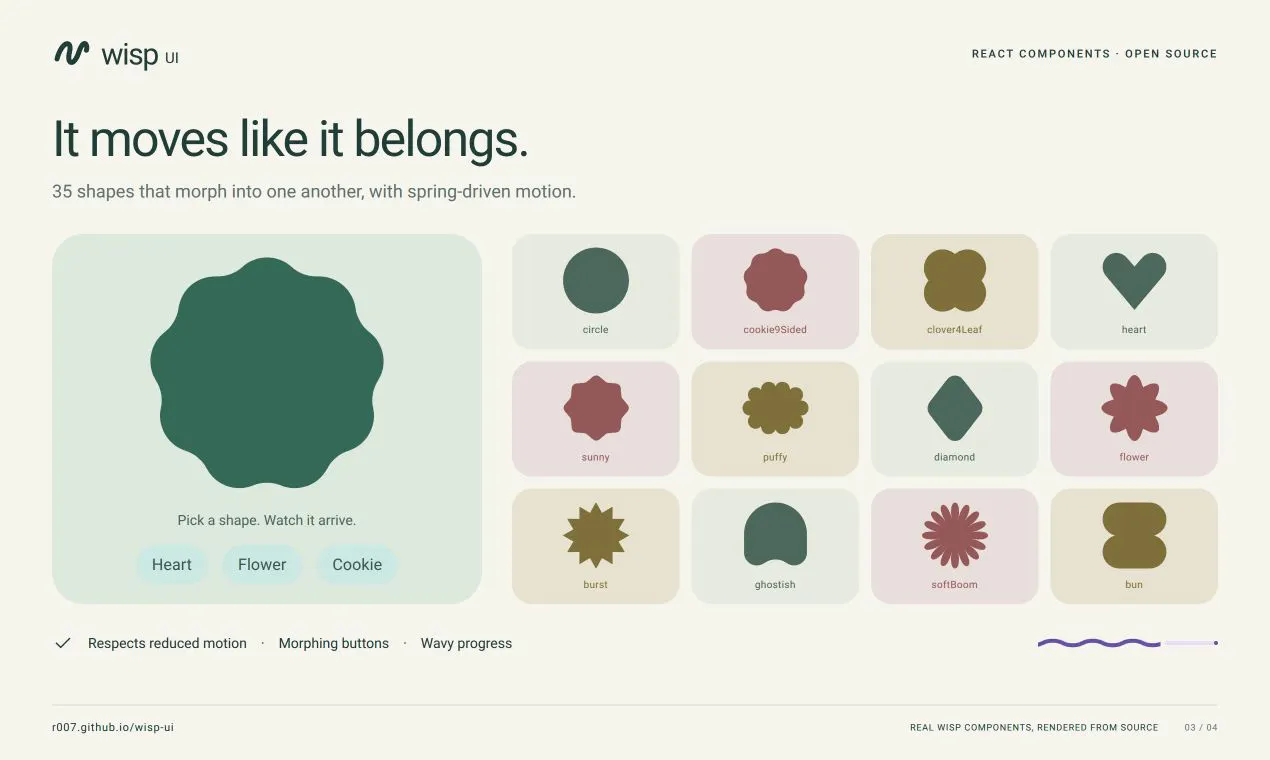
Task: Click the 'Morphing buttons' text
Action: coord(334,643)
